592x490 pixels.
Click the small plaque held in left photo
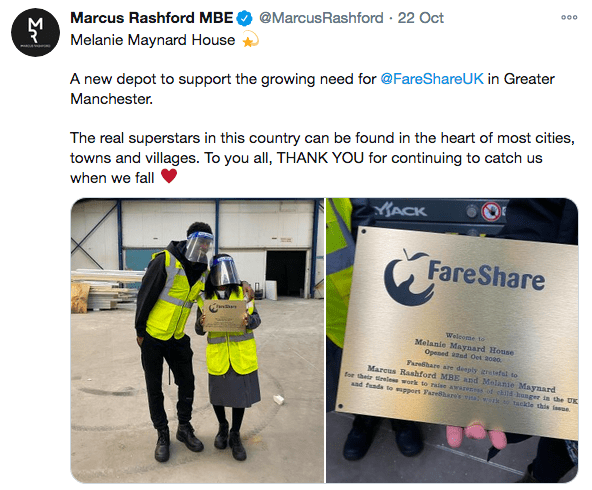[225, 316]
